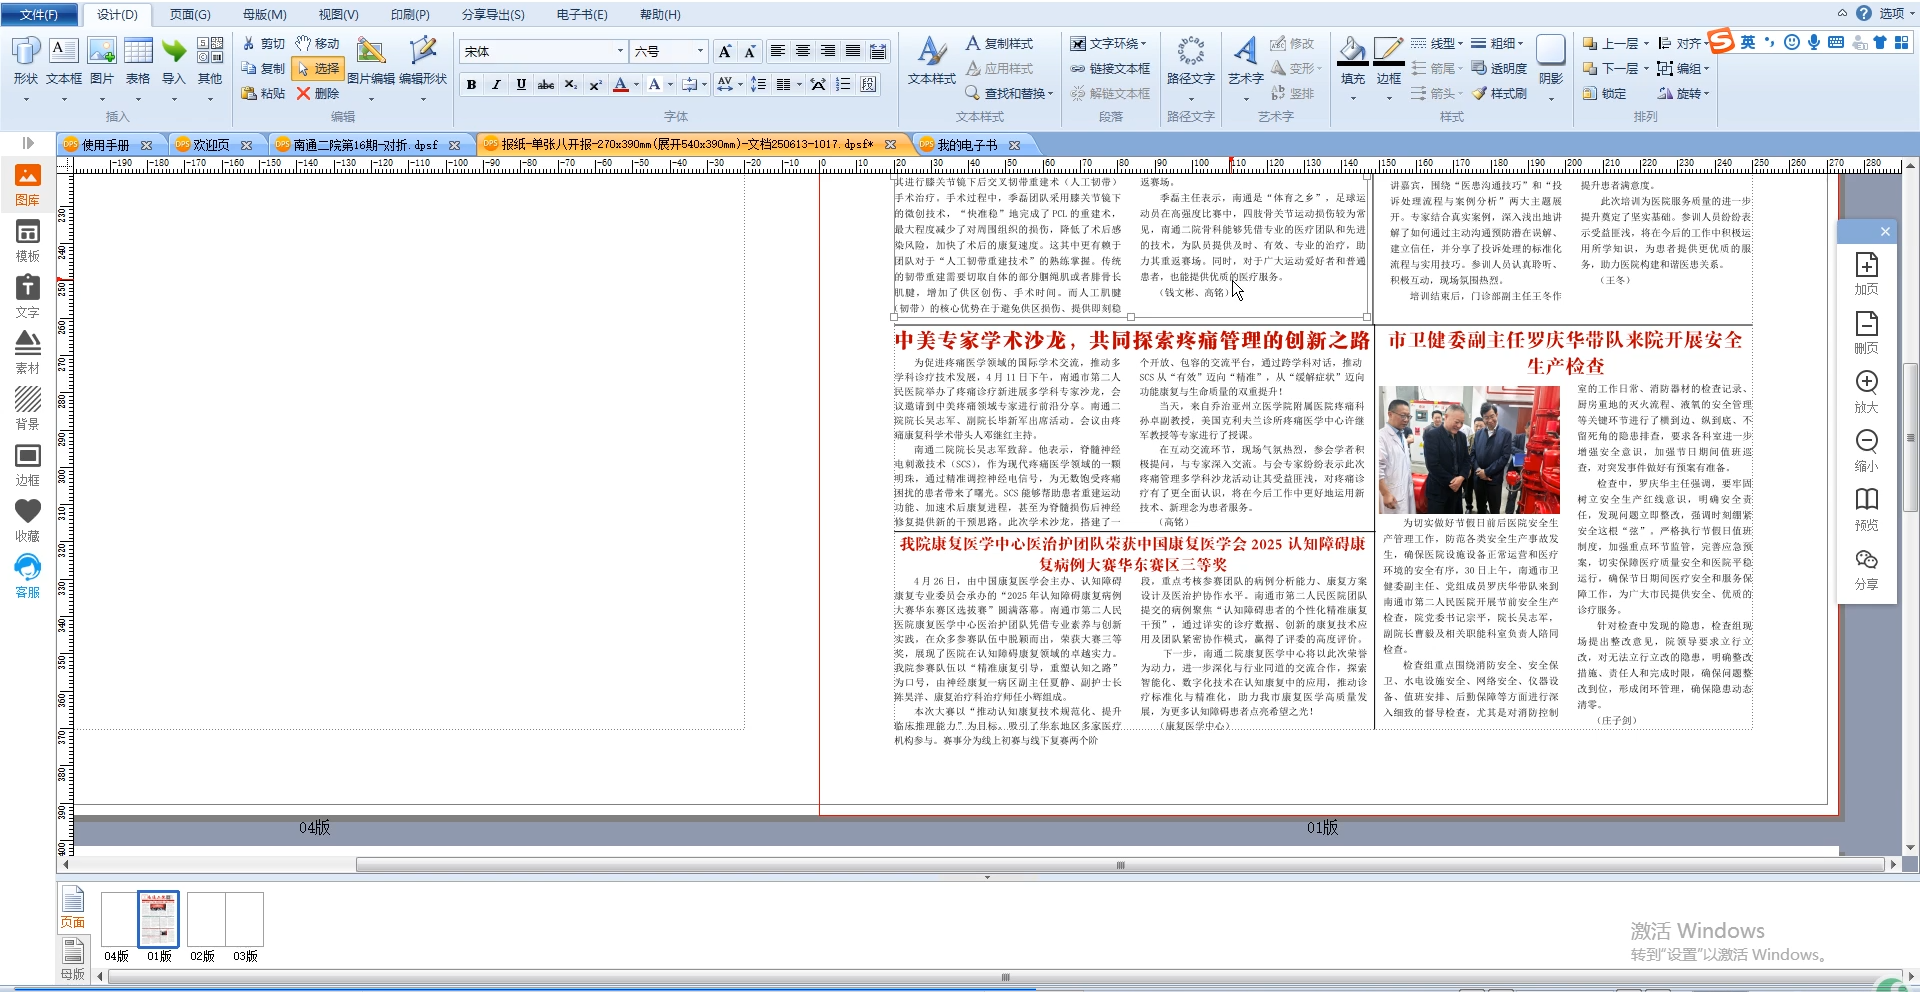Click the 粘贴 paste button
The width and height of the screenshot is (1920, 992).
[264, 93]
